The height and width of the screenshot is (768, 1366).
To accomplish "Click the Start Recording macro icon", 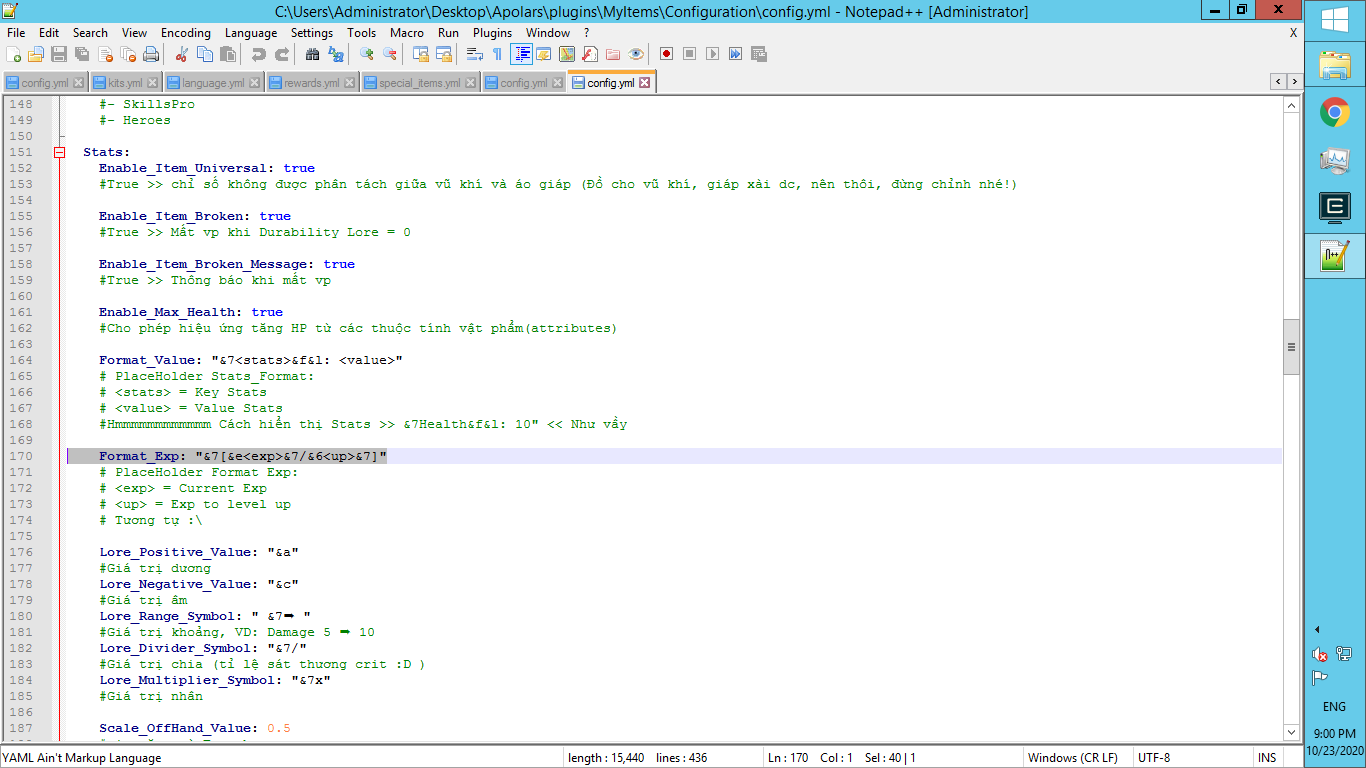I will point(666,54).
